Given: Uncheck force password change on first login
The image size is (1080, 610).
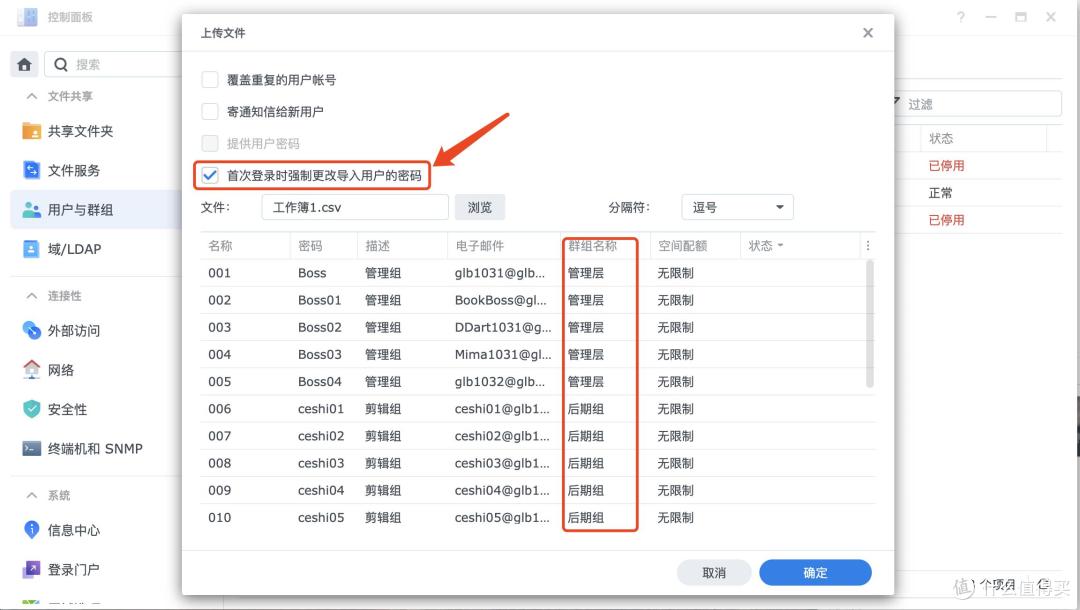Looking at the screenshot, I should tap(210, 176).
